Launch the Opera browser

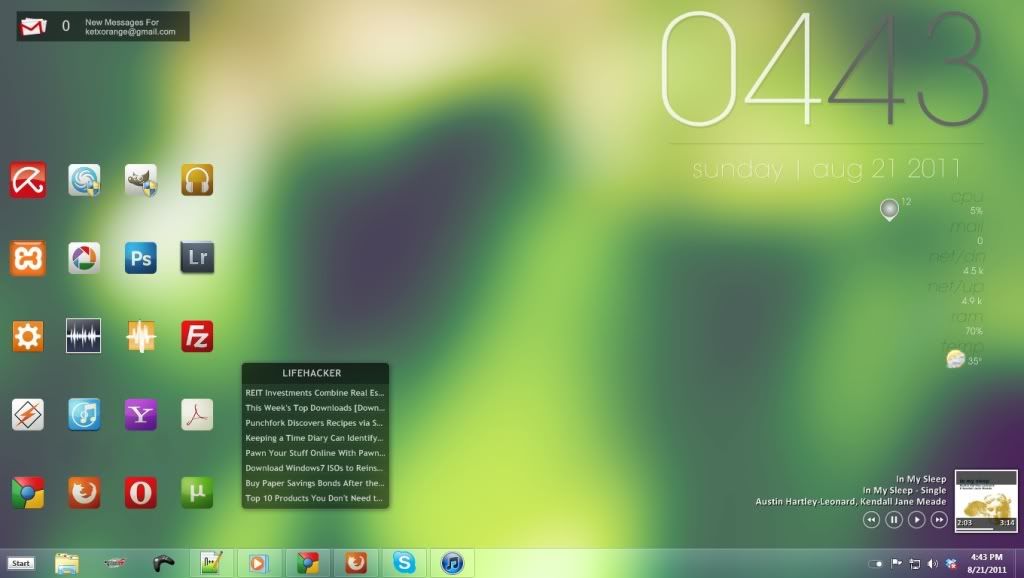coord(141,492)
